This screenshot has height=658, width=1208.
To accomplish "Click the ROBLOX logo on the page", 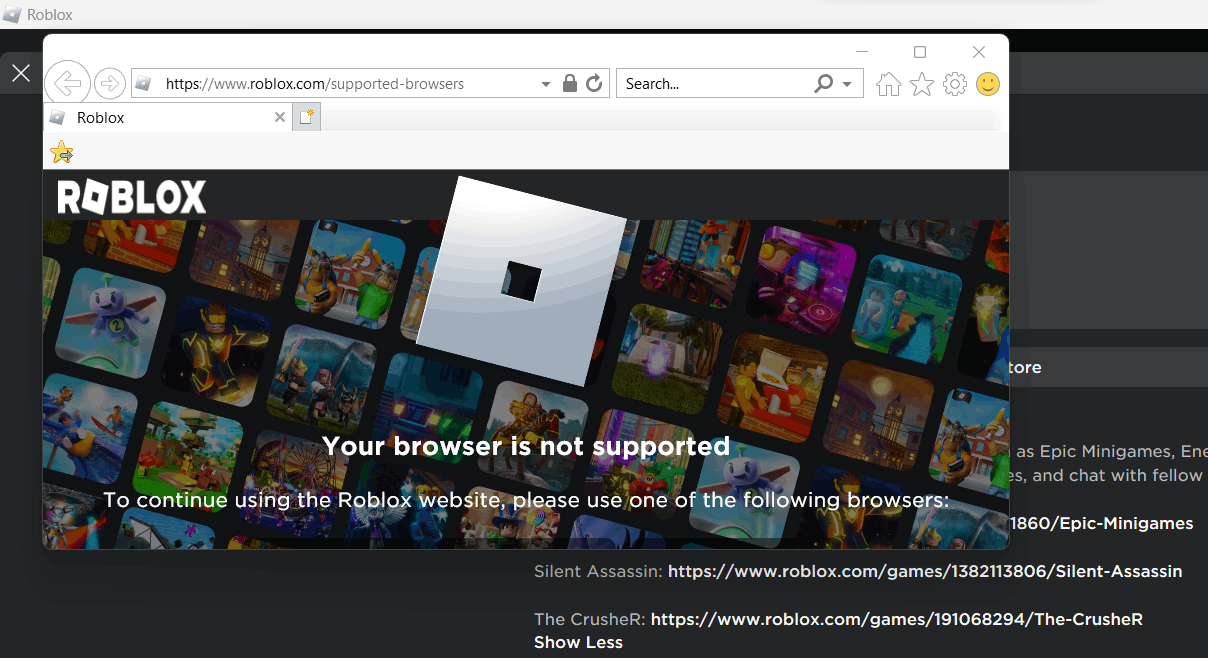I will pos(132,197).
